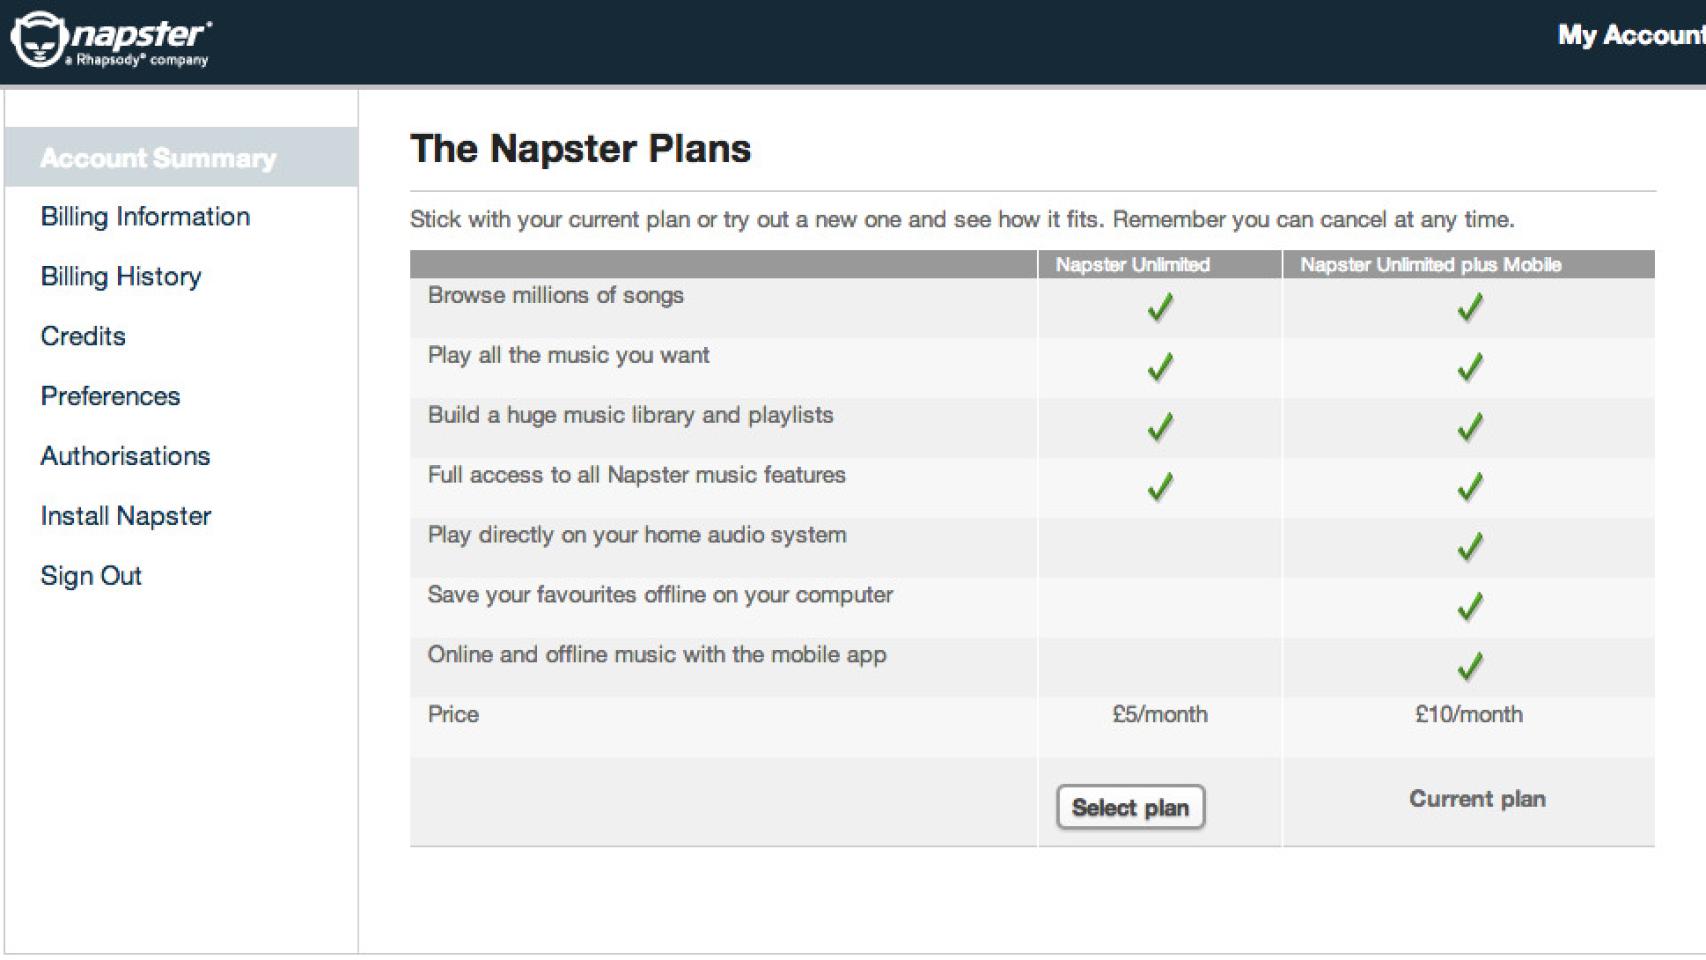Click Napster Unlimited checkmark for Browse millions of songs
Screen dimensions: 1706x960
1160,307
